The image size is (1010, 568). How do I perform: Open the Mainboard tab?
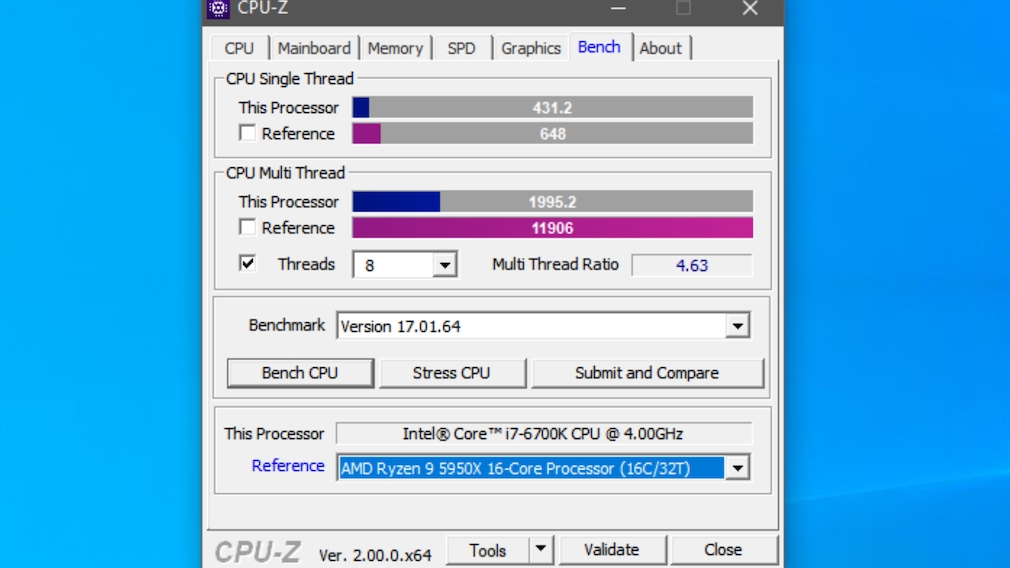tap(314, 48)
